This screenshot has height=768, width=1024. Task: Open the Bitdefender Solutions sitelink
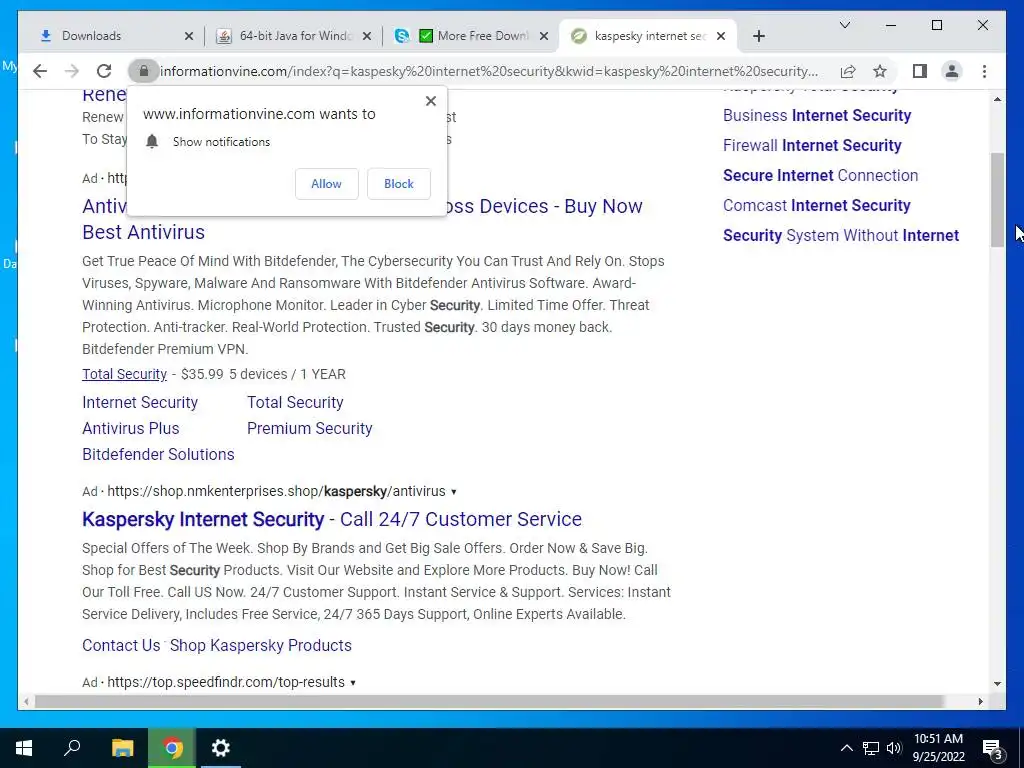click(x=158, y=455)
